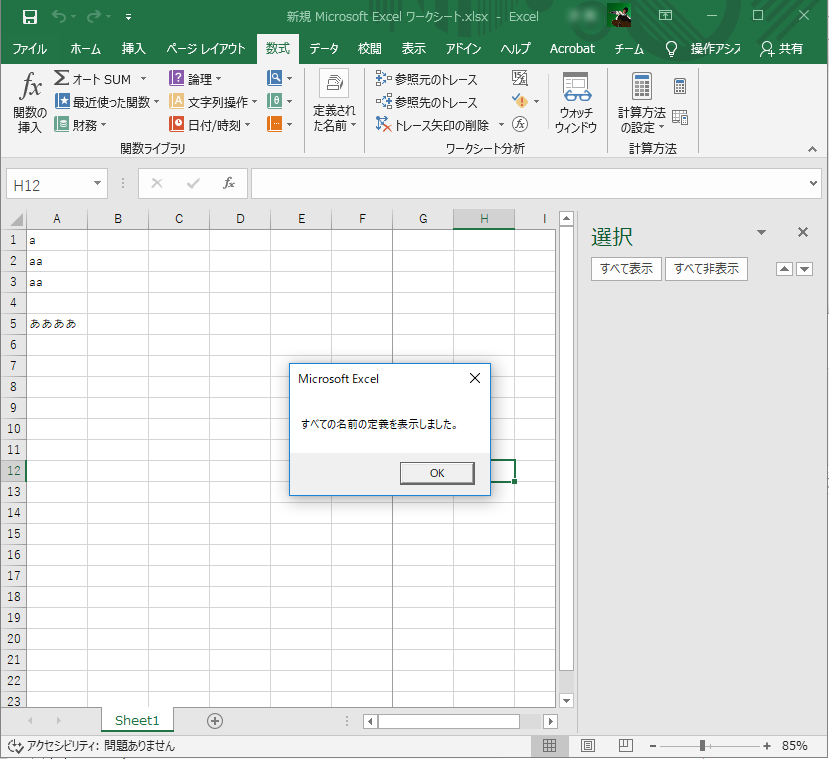Select the ページレイアウト view toggle in status bar
Screen dimensions: 829x759
coord(588,745)
